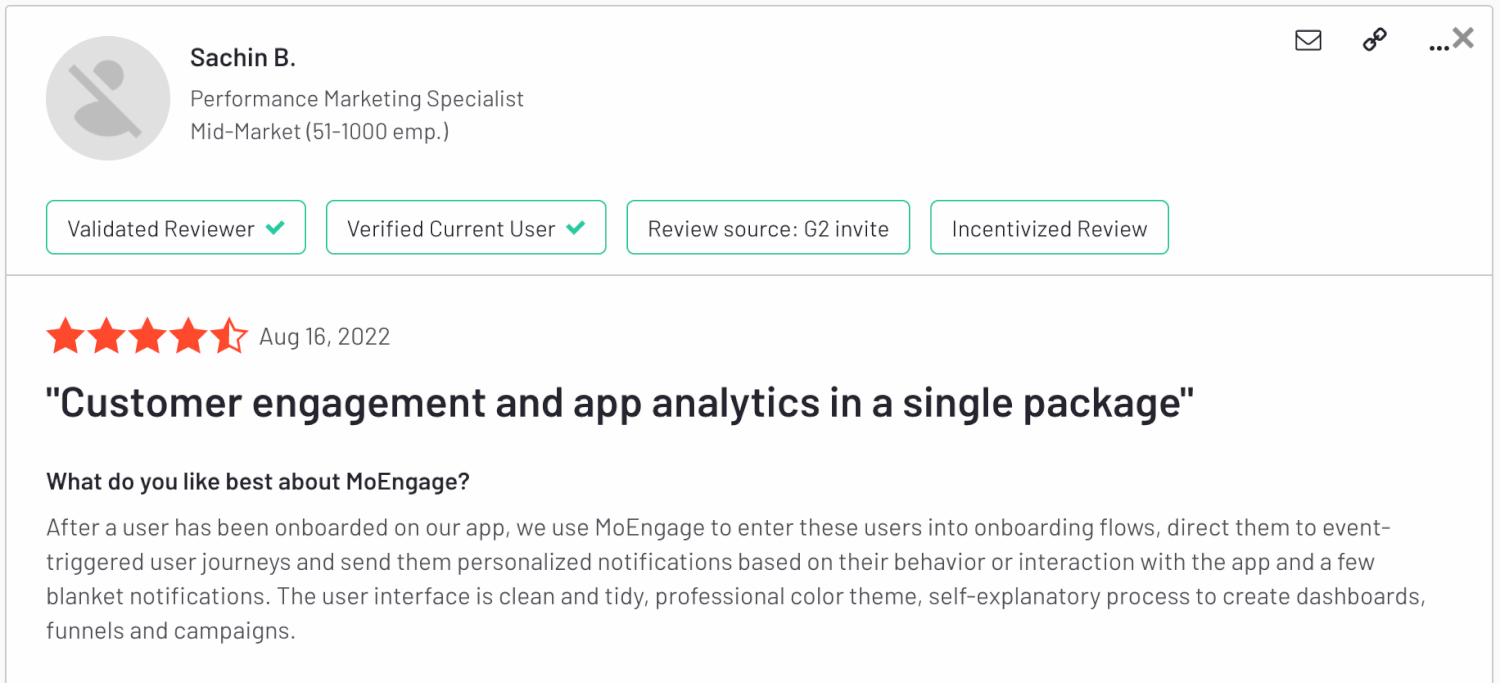Image resolution: width=1500 pixels, height=683 pixels.
Task: Click the envelope email icon
Action: click(x=1308, y=40)
